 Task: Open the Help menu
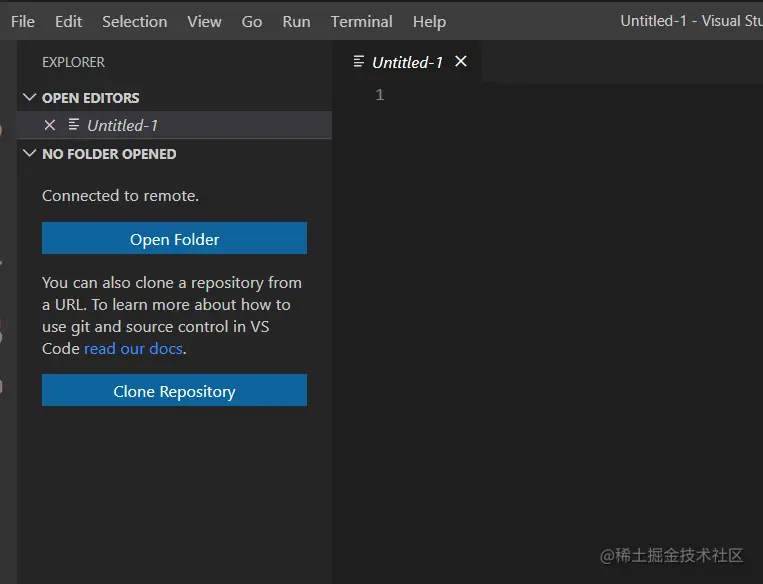(x=429, y=21)
